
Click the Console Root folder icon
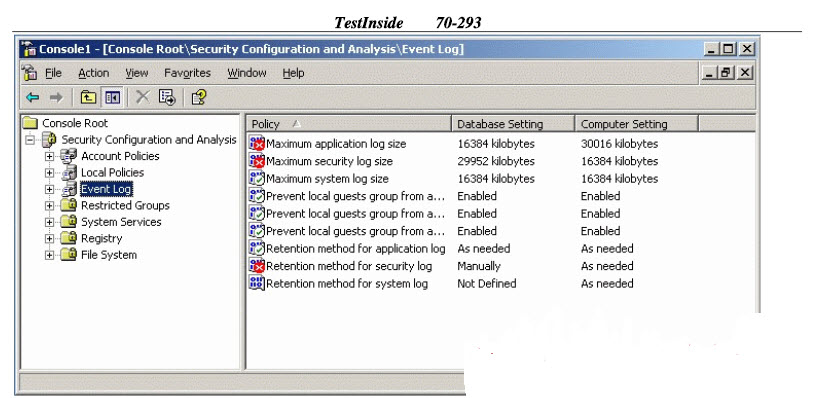click(31, 123)
